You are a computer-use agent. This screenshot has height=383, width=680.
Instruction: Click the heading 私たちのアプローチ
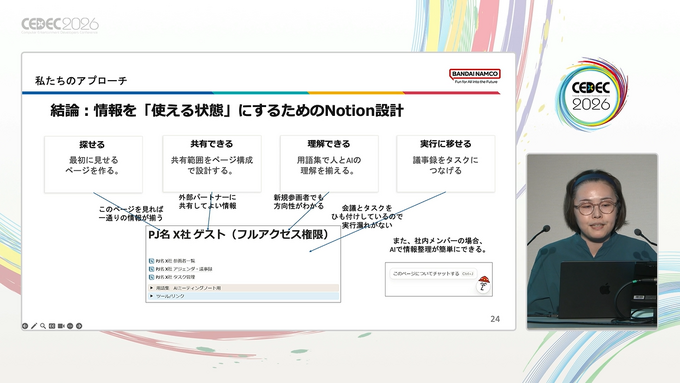point(81,81)
